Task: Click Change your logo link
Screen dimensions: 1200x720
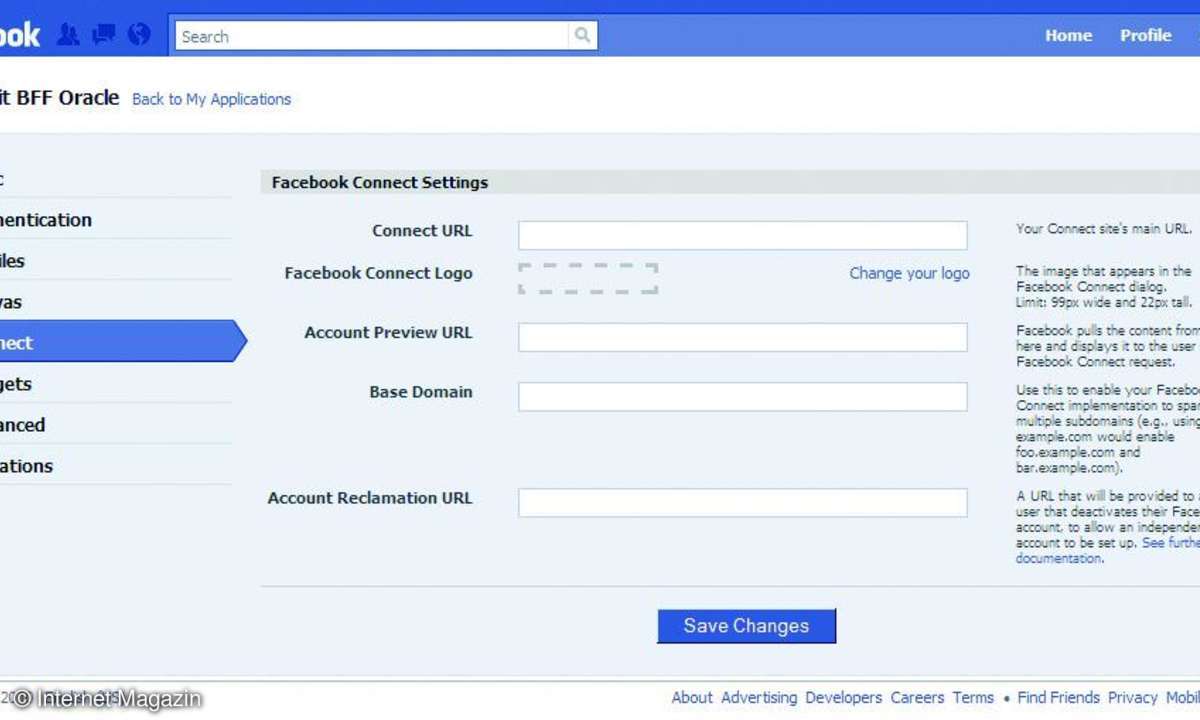Action: [909, 273]
